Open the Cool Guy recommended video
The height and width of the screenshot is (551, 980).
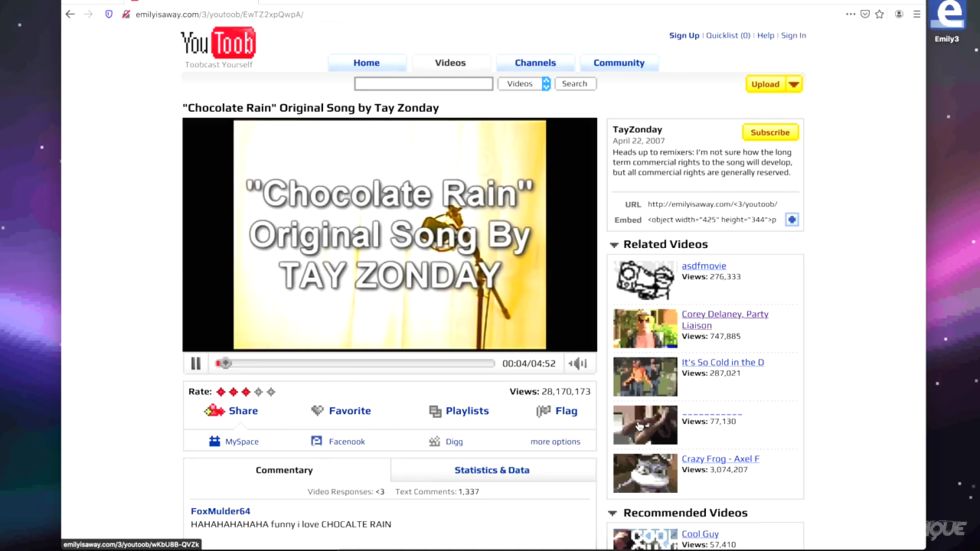coord(700,534)
